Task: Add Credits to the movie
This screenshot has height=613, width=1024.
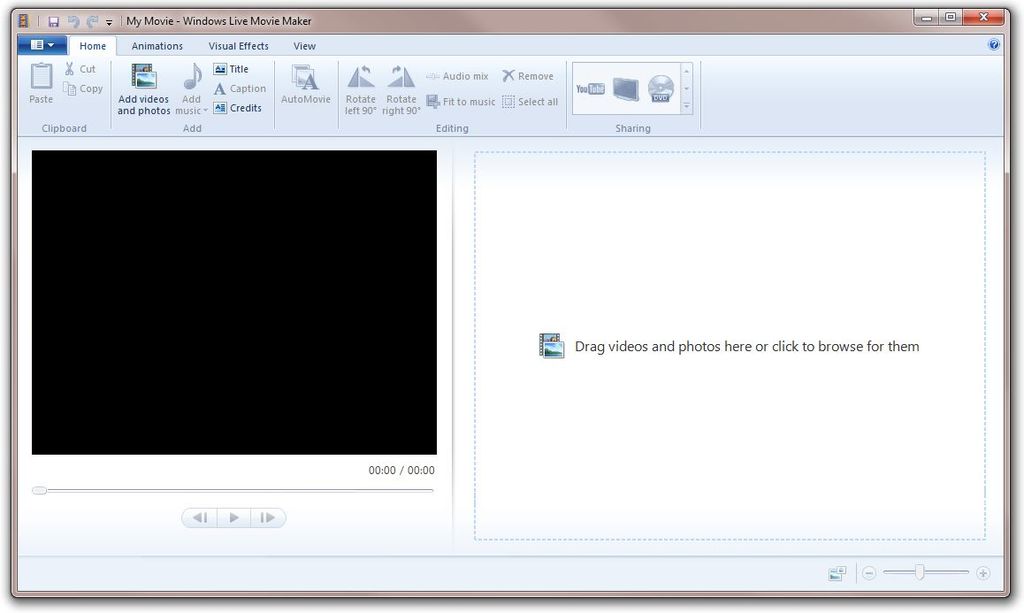Action: (x=238, y=108)
